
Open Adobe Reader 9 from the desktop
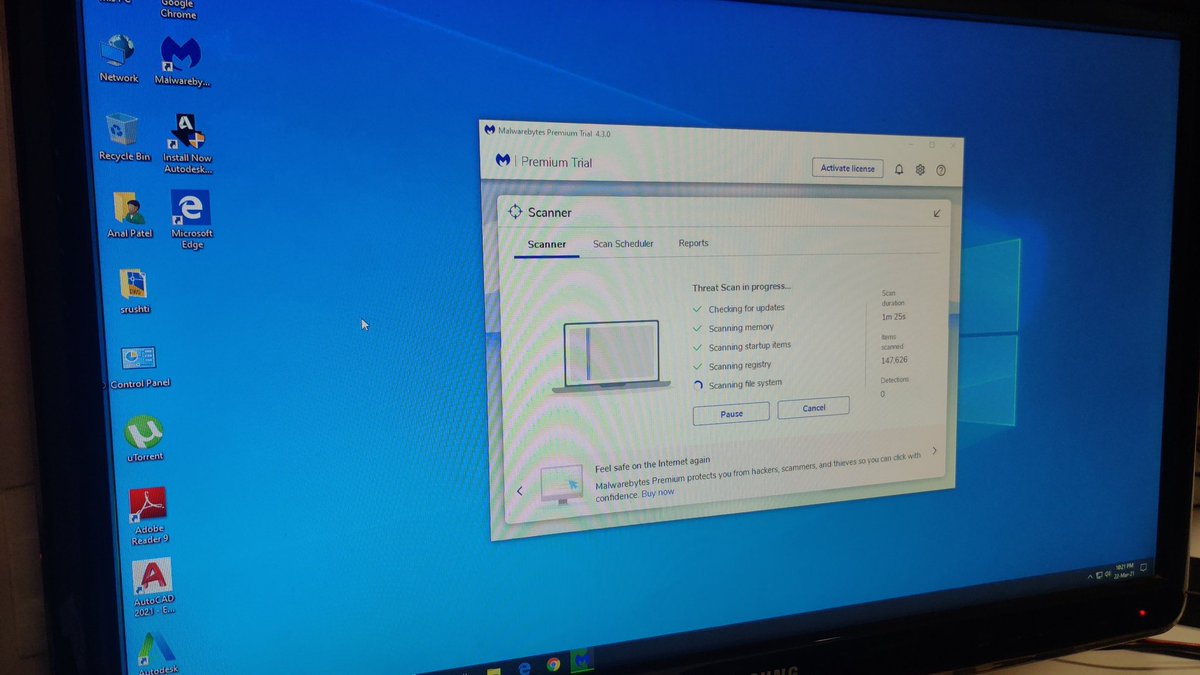150,516
